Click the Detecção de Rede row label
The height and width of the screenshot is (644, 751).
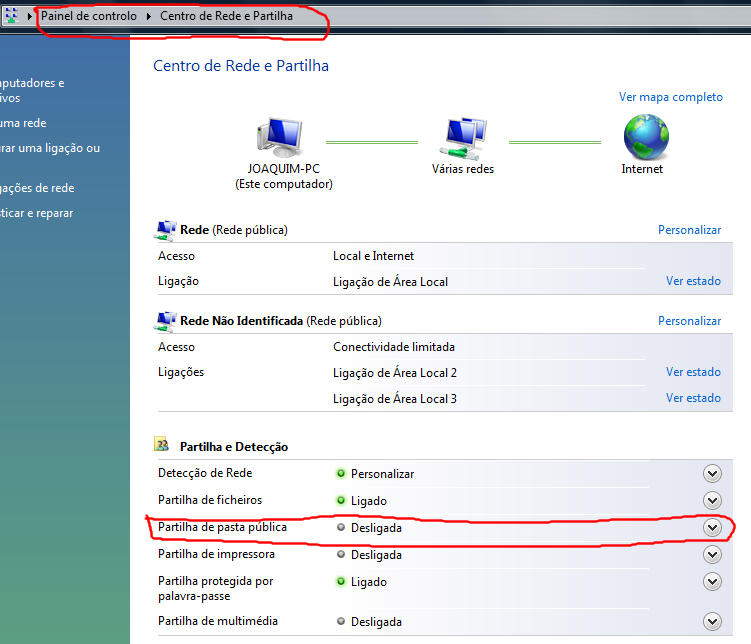coord(205,473)
